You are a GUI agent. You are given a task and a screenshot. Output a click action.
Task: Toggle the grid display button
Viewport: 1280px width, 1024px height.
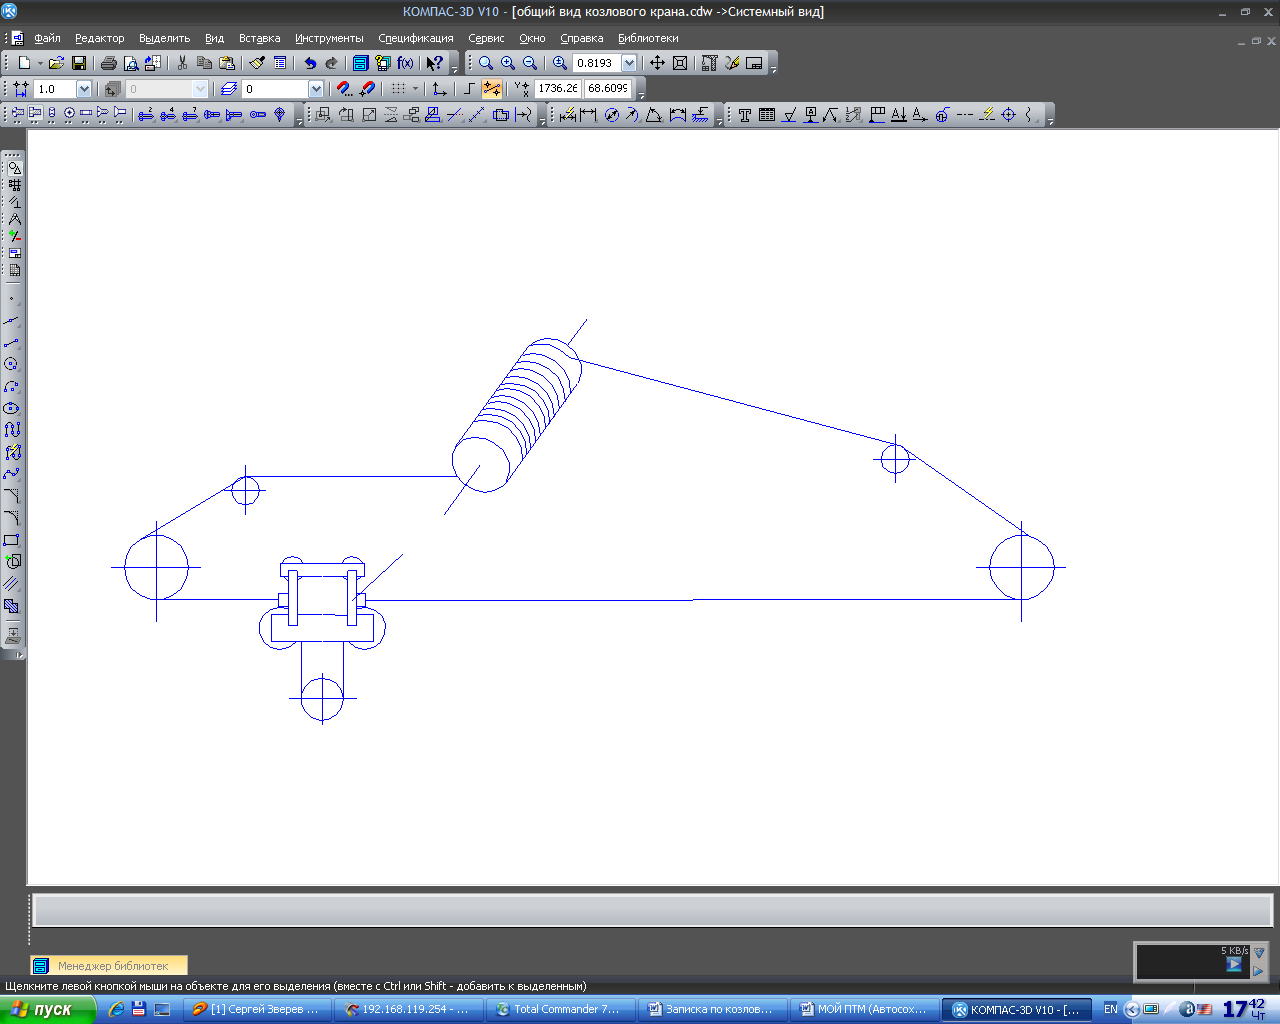[x=399, y=89]
